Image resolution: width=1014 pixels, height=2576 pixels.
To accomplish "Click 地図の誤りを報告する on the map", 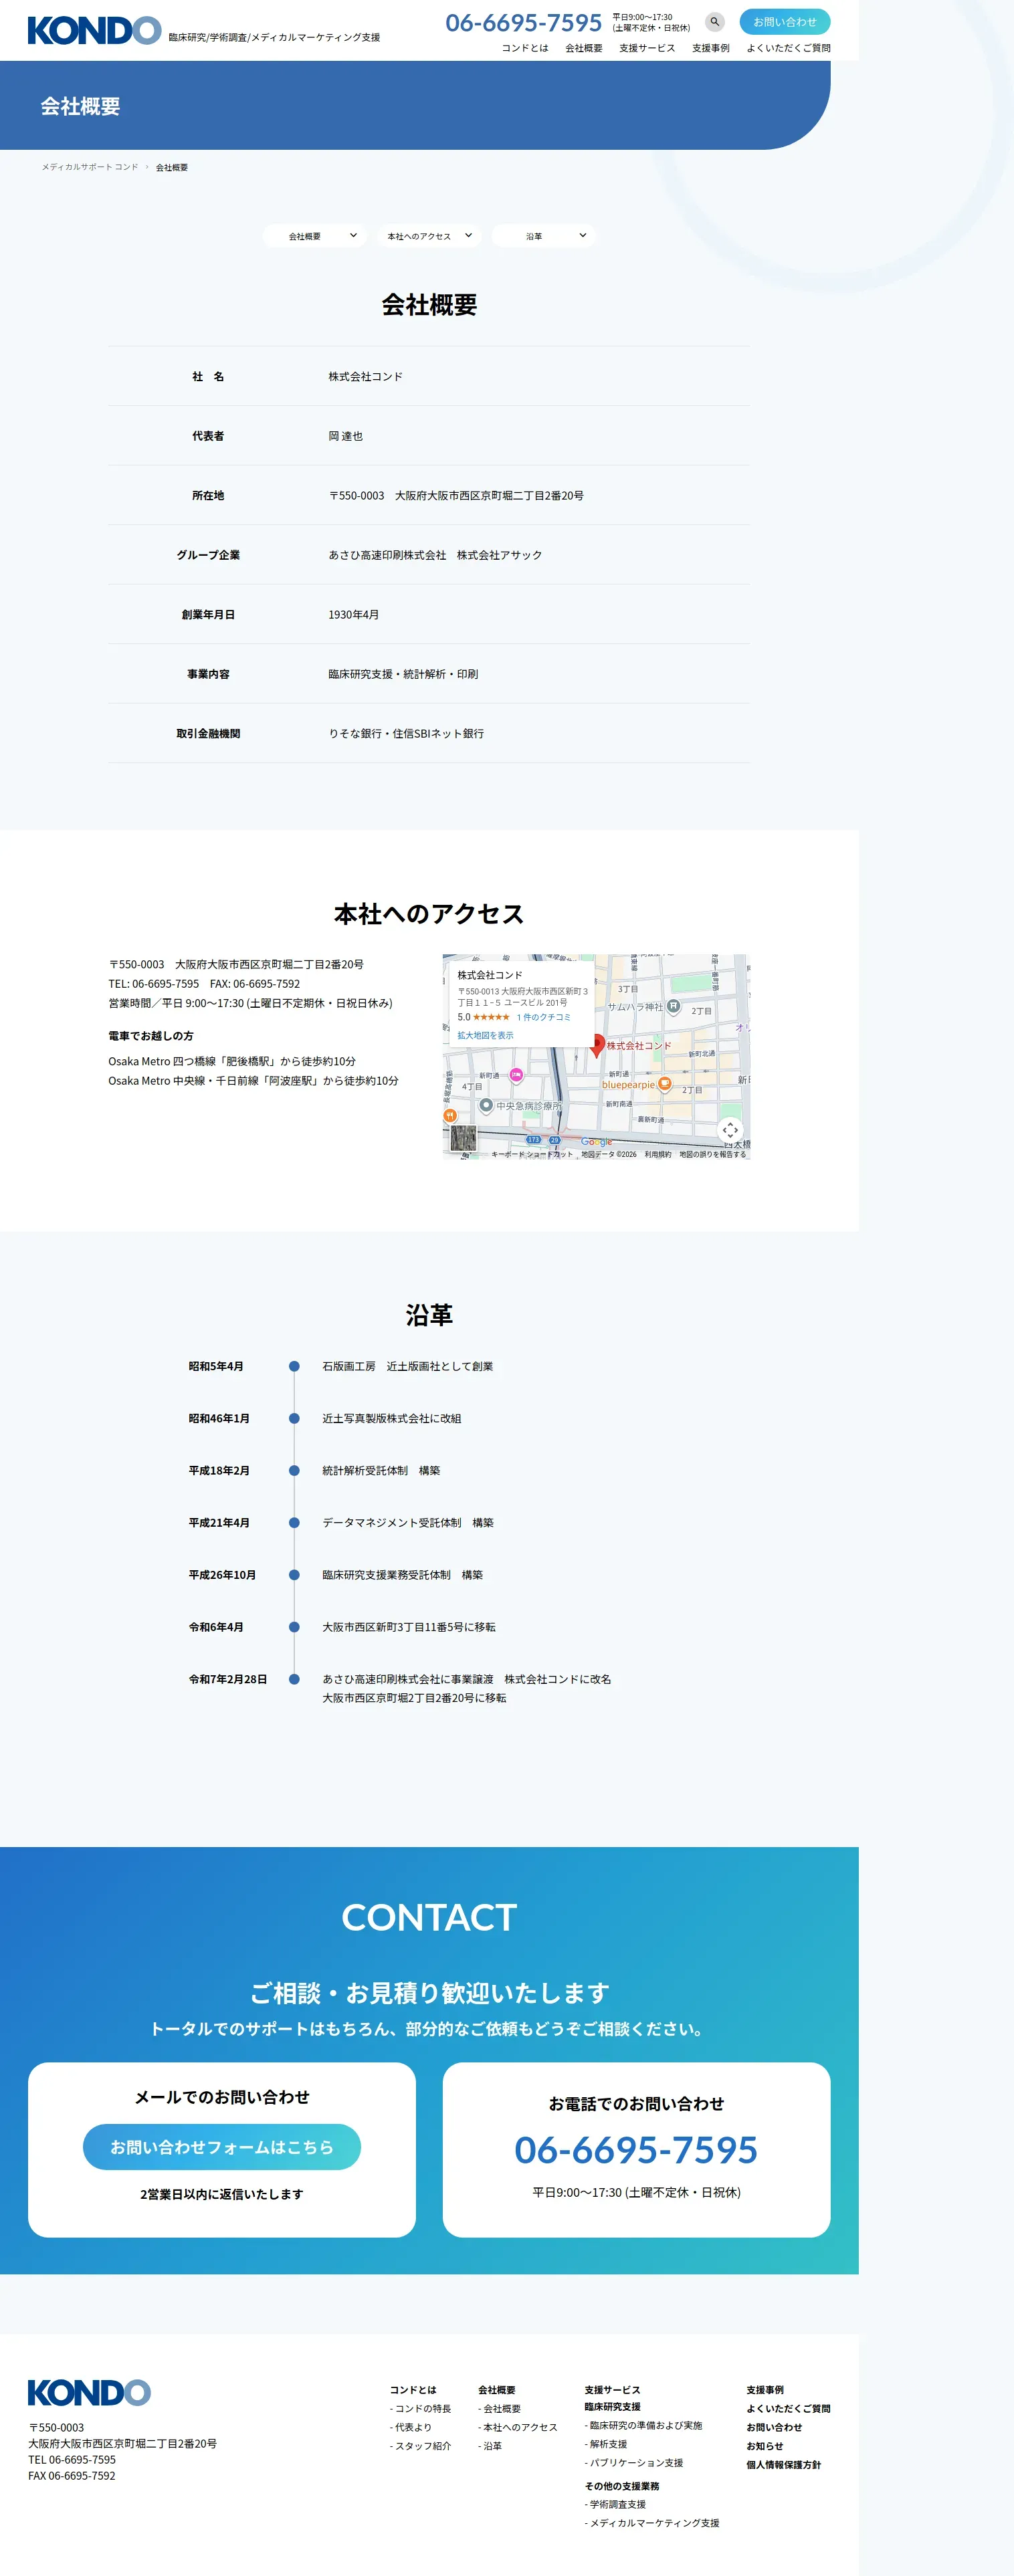I will [713, 1154].
